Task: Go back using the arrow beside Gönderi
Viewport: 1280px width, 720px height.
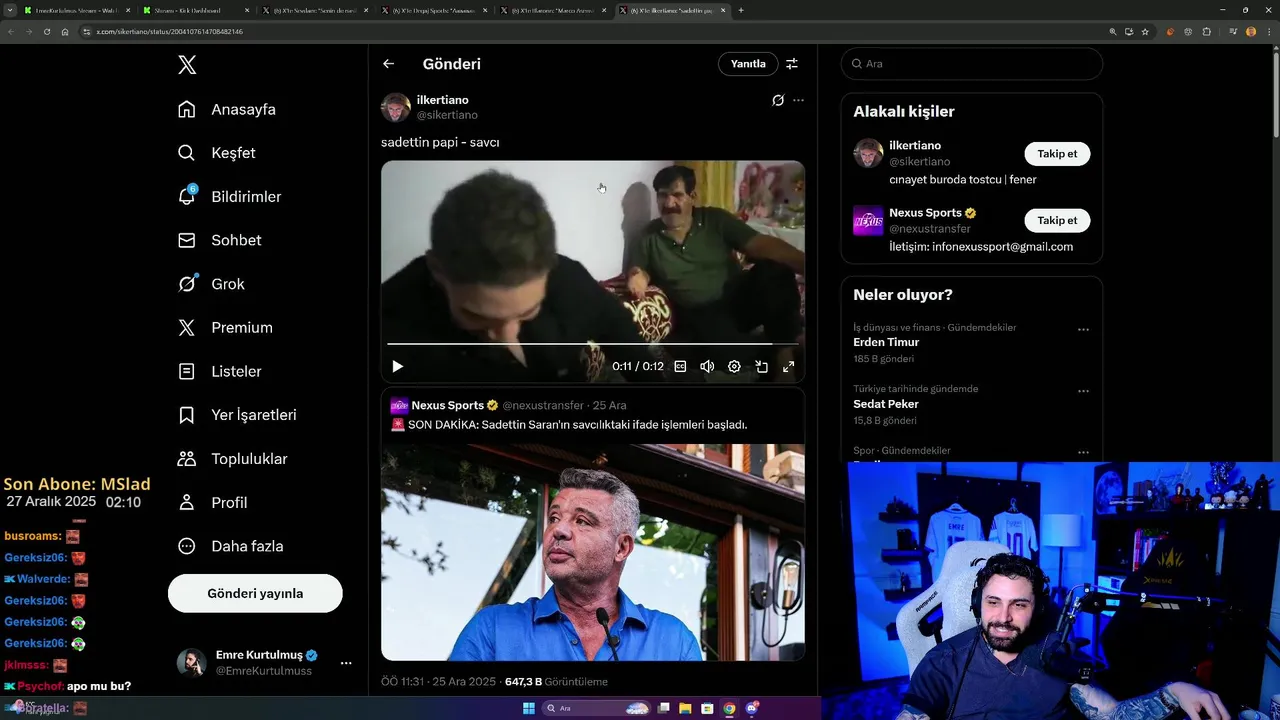Action: pyautogui.click(x=388, y=64)
